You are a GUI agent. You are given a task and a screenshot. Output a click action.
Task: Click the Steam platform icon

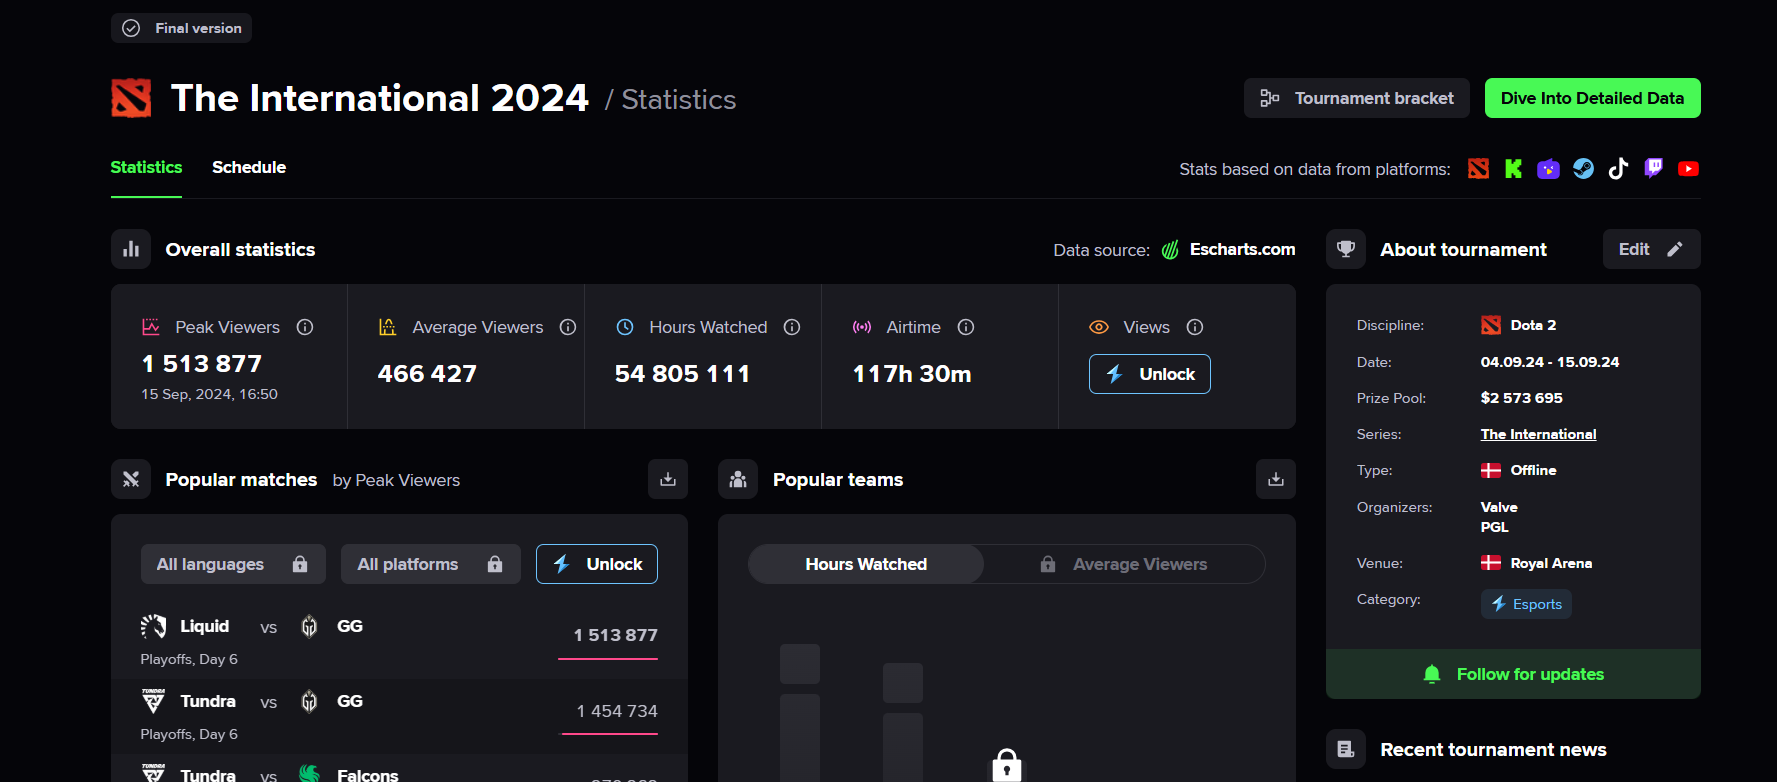click(1583, 169)
